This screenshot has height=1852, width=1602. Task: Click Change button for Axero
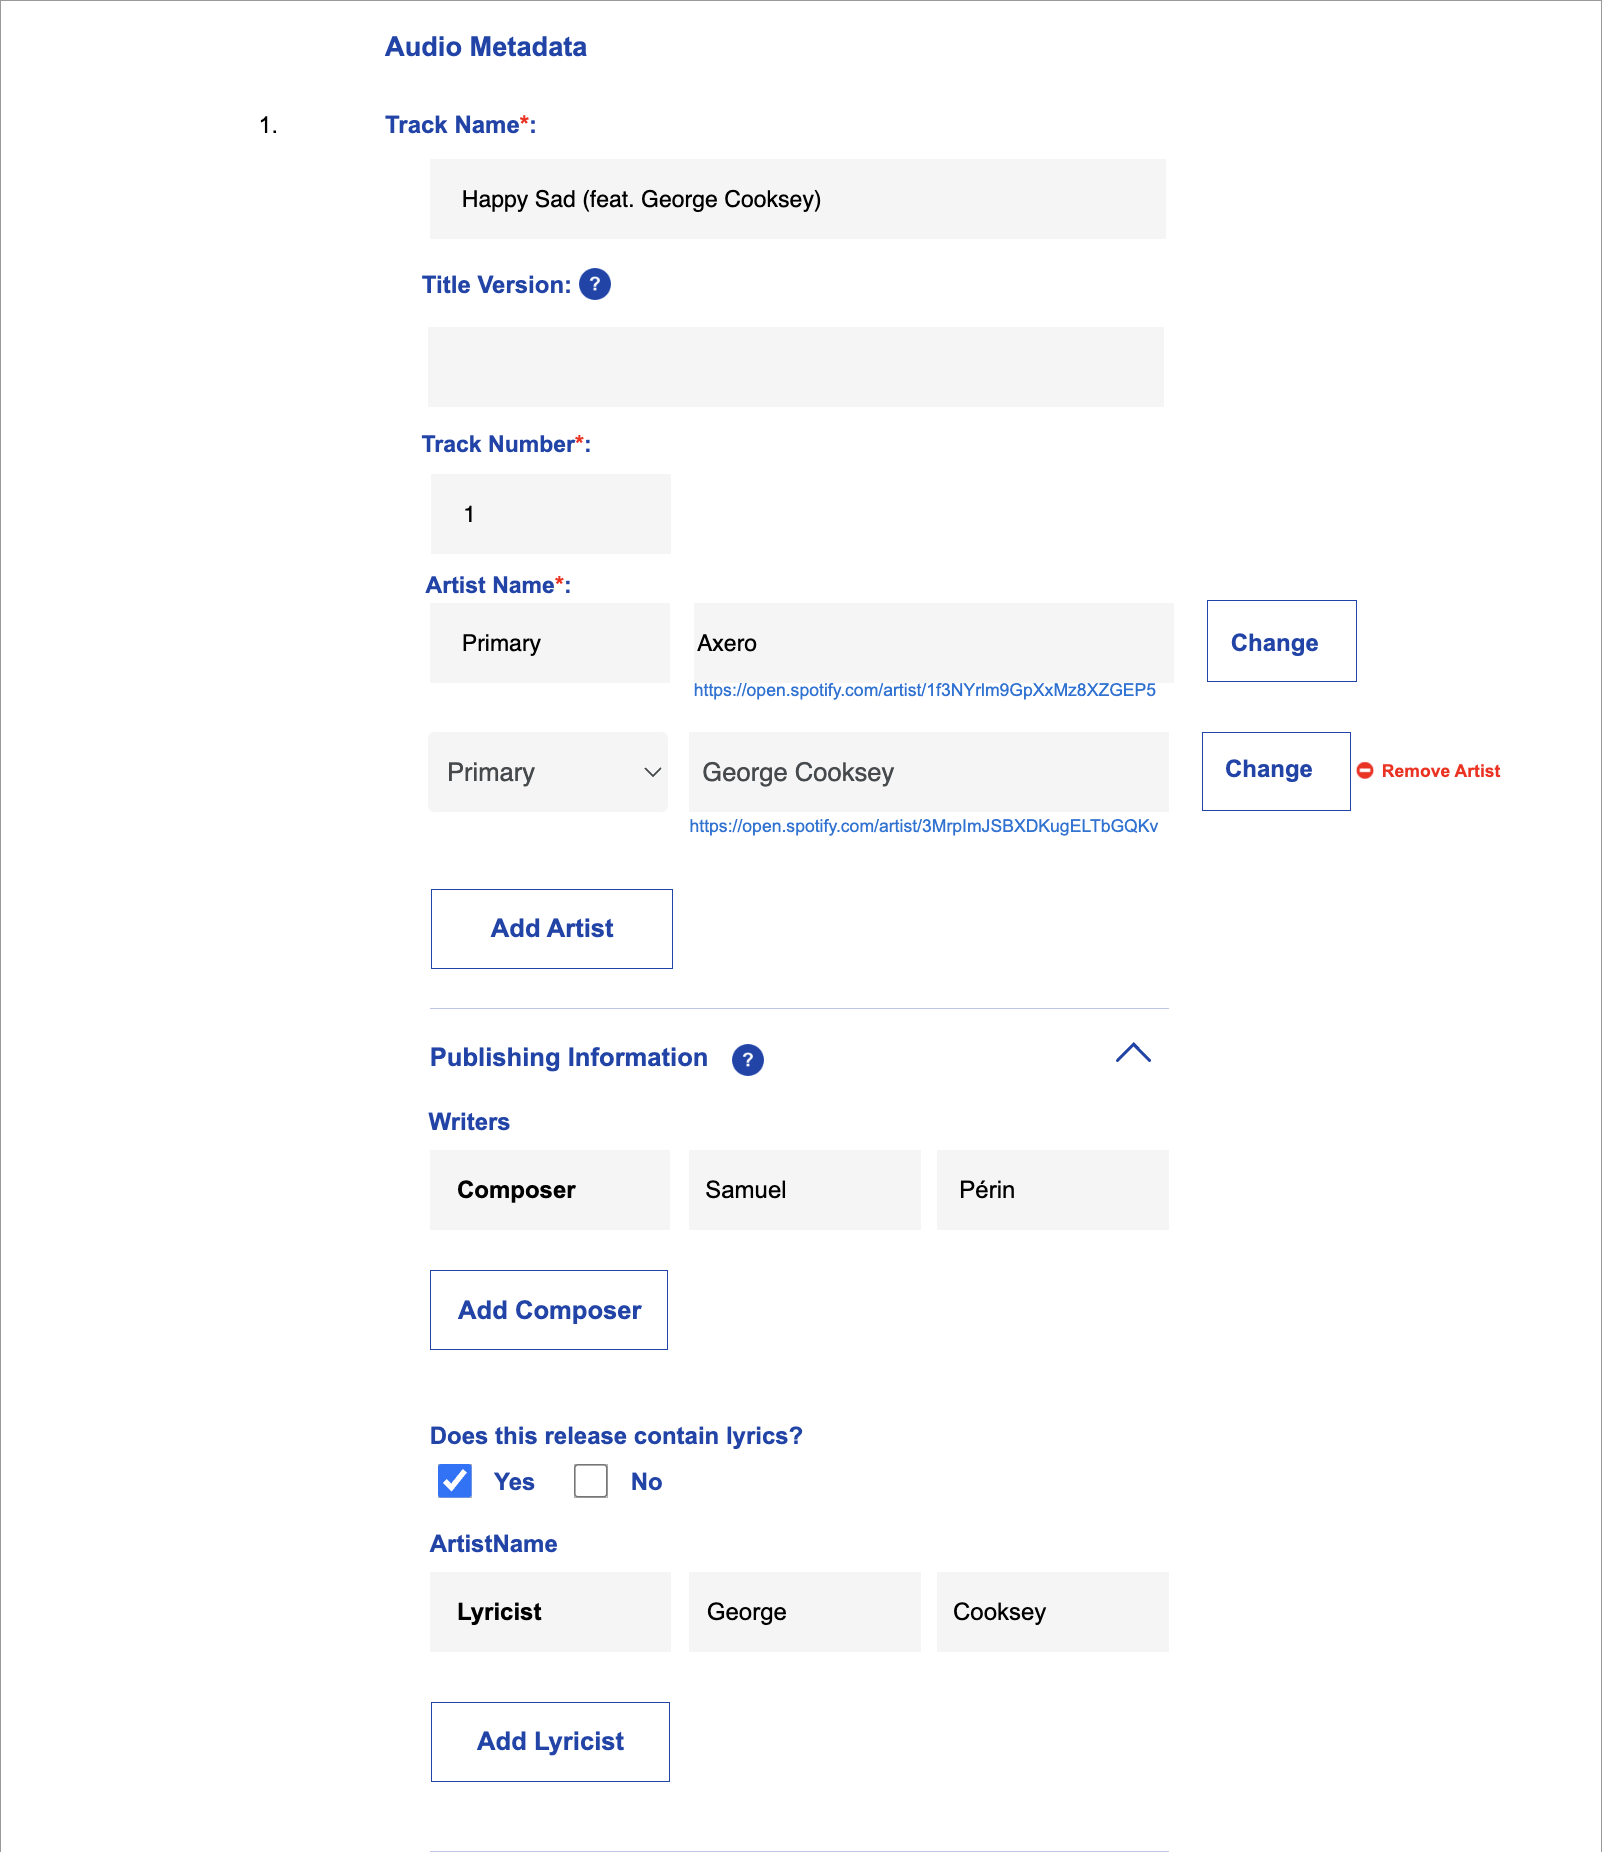pyautogui.click(x=1281, y=642)
